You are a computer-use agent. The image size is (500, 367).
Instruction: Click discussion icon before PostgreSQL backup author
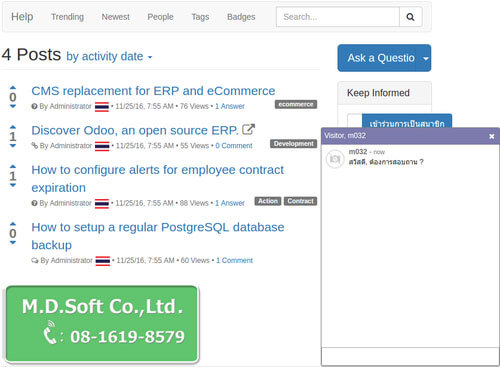(x=35, y=260)
